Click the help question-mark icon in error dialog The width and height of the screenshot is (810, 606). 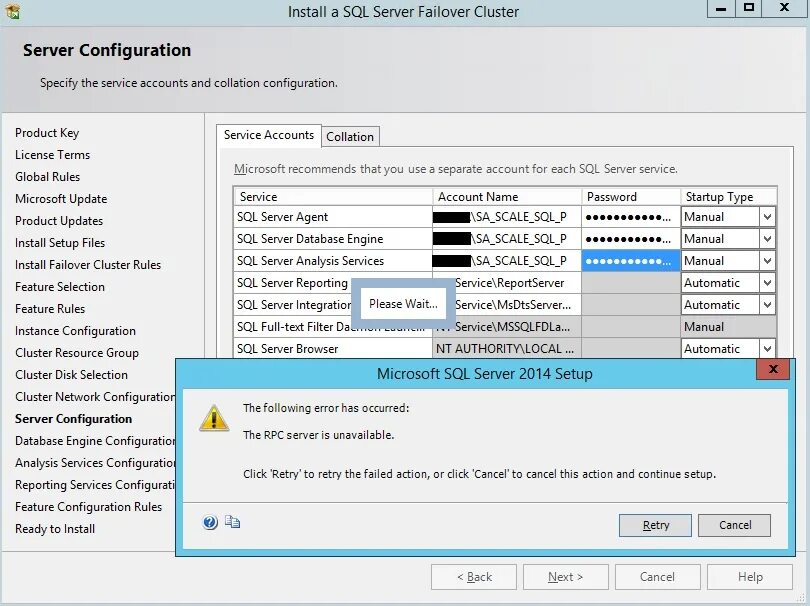[210, 522]
